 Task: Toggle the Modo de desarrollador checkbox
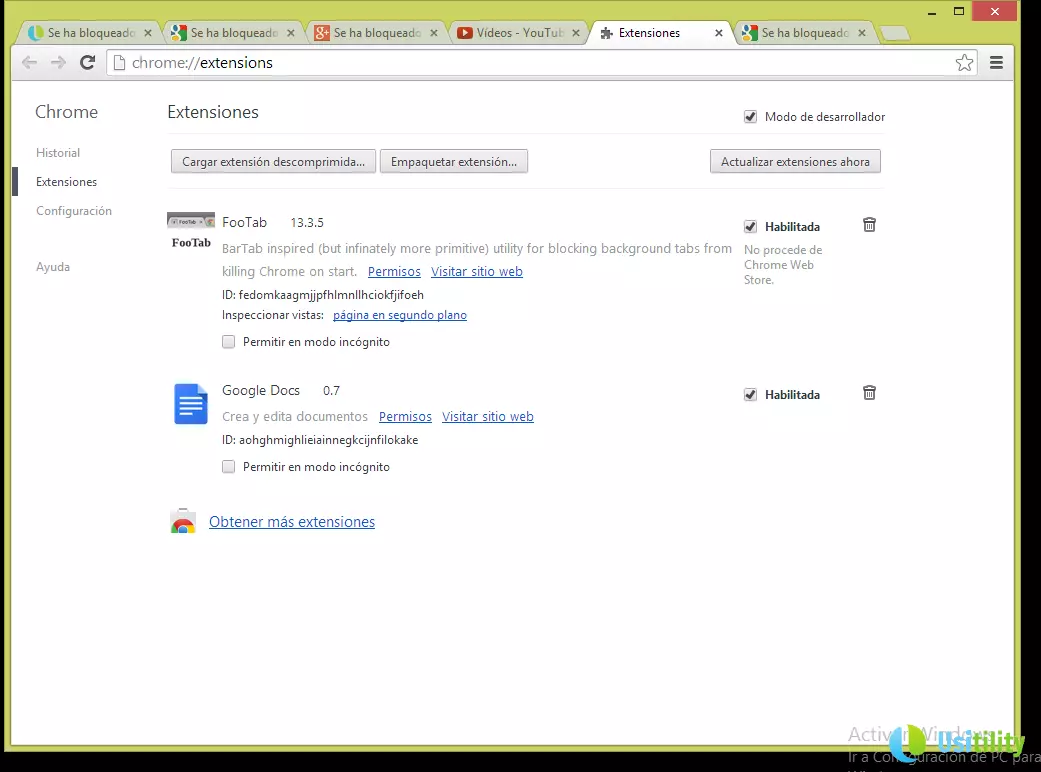click(x=750, y=117)
